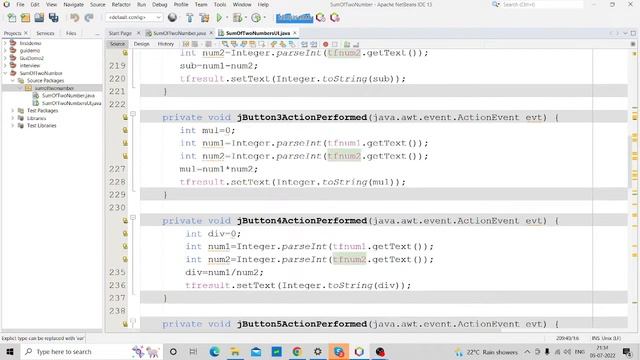This screenshot has height=360, width=640.
Task: Open the default config combo box
Action: [x=134, y=18]
